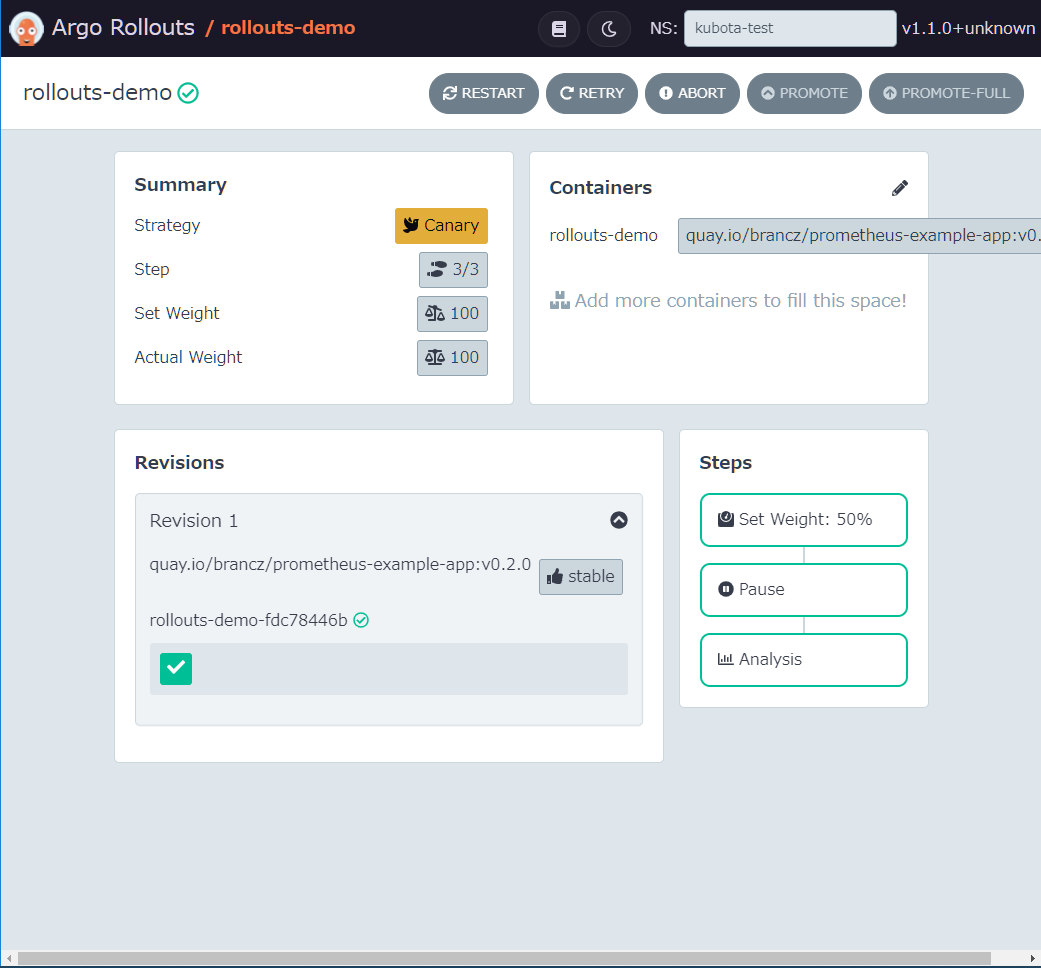Click the Set Weight 100 badge
The height and width of the screenshot is (968, 1041).
pos(452,313)
